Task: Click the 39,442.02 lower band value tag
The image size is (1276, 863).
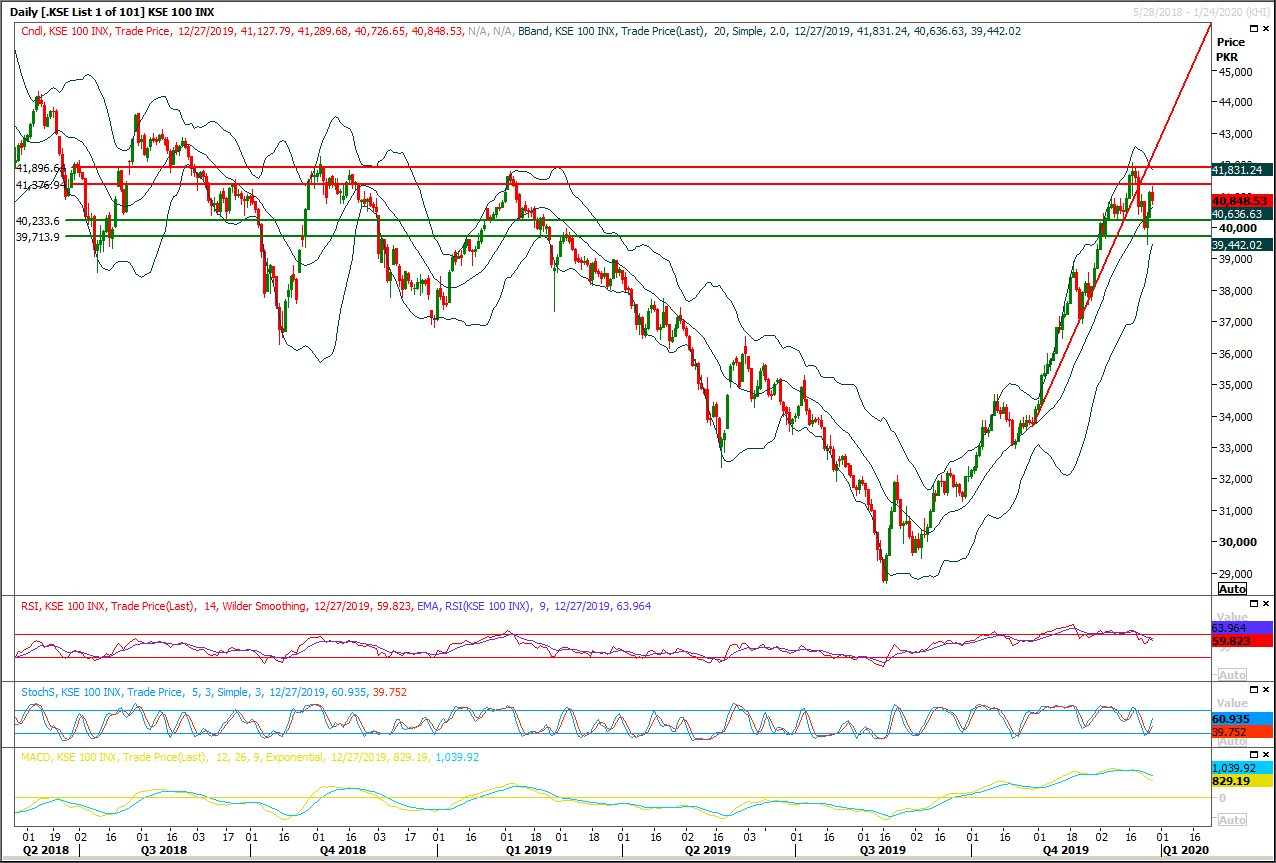Action: click(x=1241, y=245)
